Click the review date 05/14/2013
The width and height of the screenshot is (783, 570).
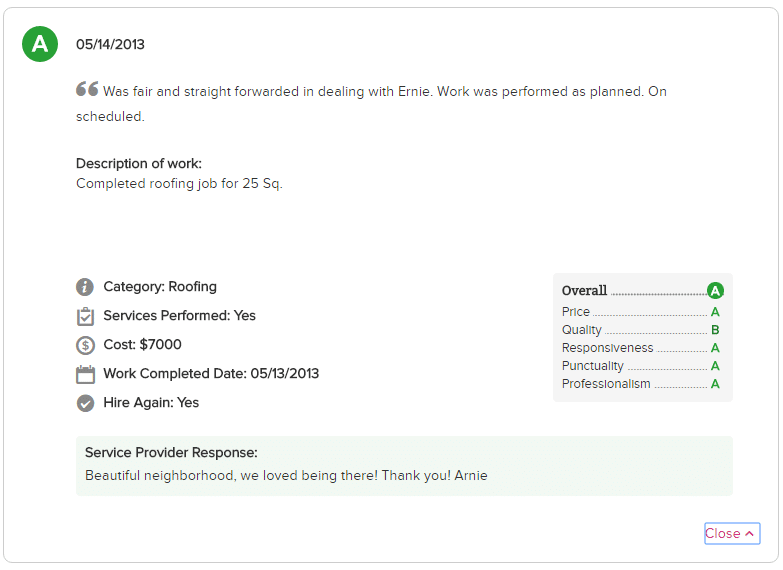pyautogui.click(x=110, y=44)
